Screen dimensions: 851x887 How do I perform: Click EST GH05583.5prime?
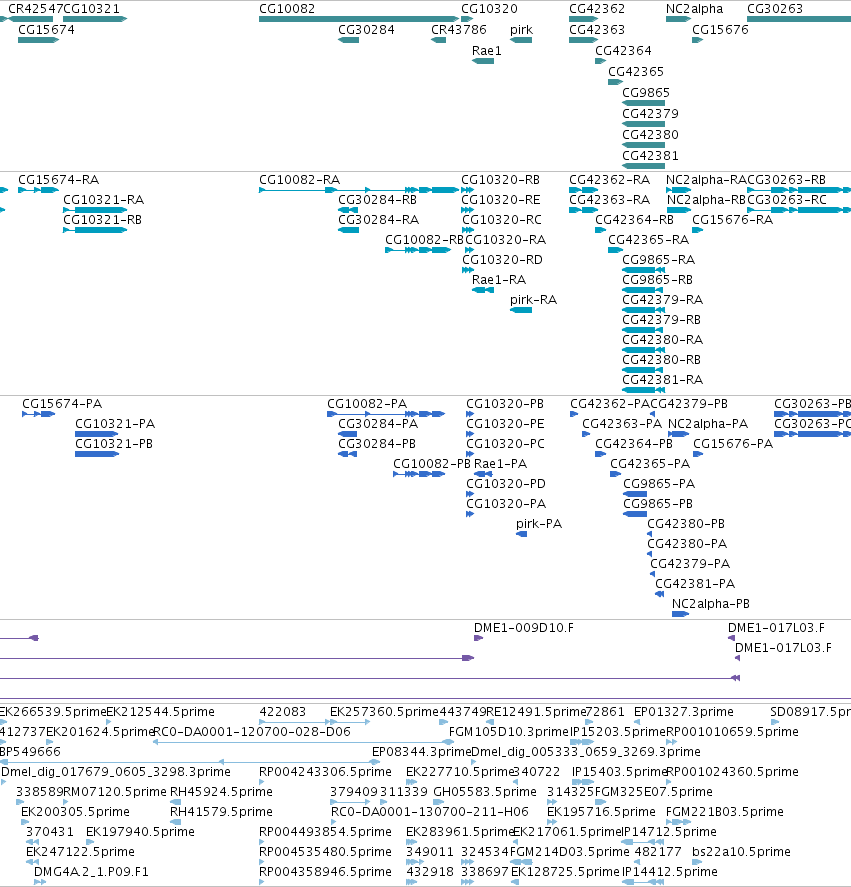(439, 802)
